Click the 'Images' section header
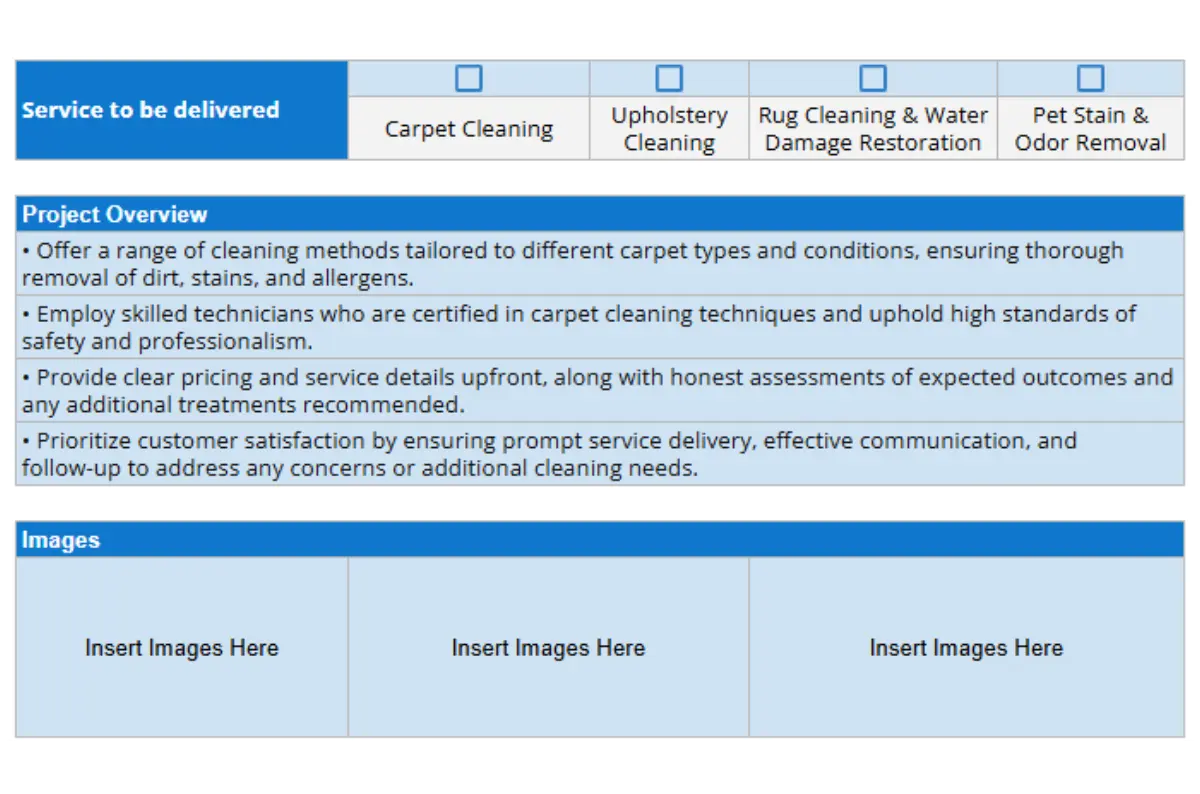Screen dimensions: 1200x794 point(600,540)
